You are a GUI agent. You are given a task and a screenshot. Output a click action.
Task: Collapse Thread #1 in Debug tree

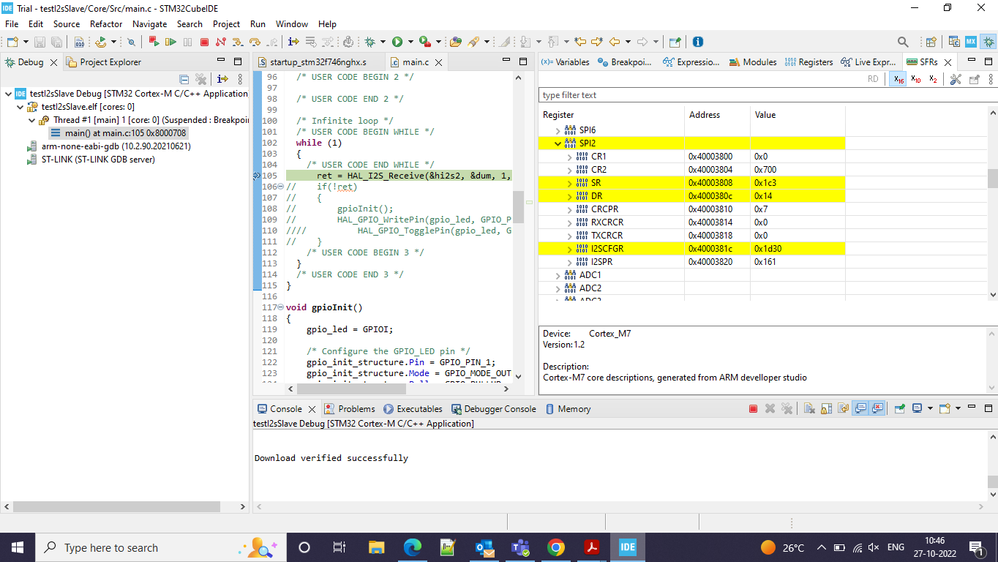[x=32, y=120]
